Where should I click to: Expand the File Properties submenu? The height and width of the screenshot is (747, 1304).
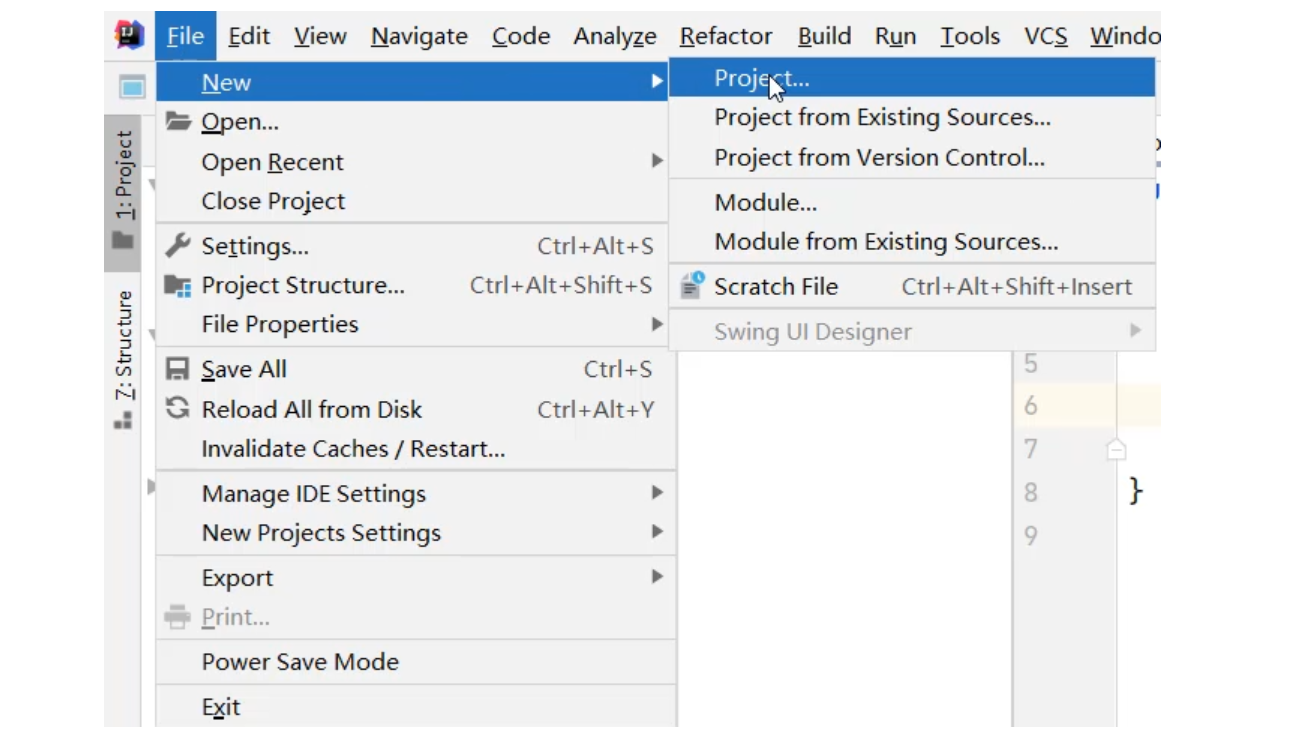[656, 324]
